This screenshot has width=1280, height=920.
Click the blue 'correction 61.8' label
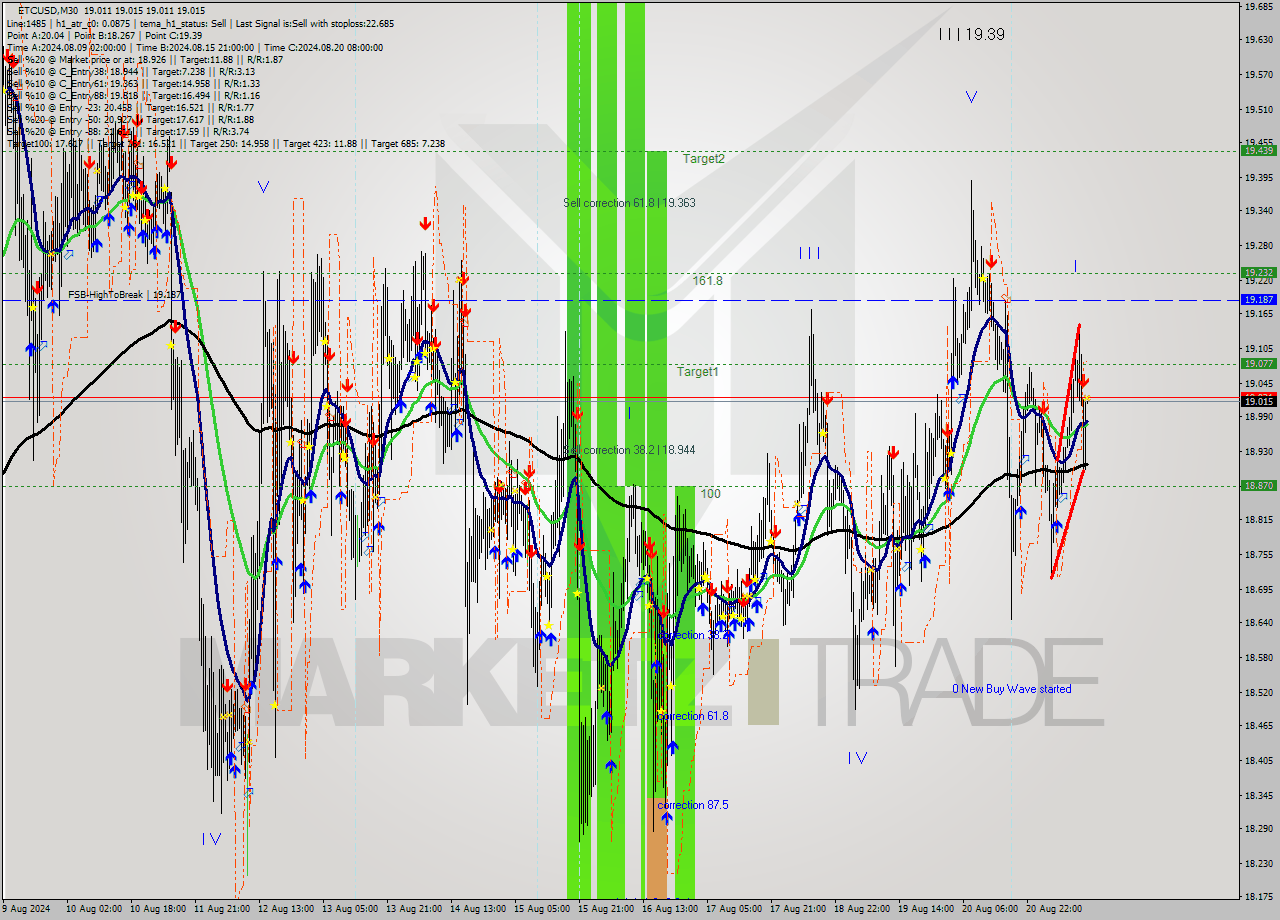click(693, 716)
